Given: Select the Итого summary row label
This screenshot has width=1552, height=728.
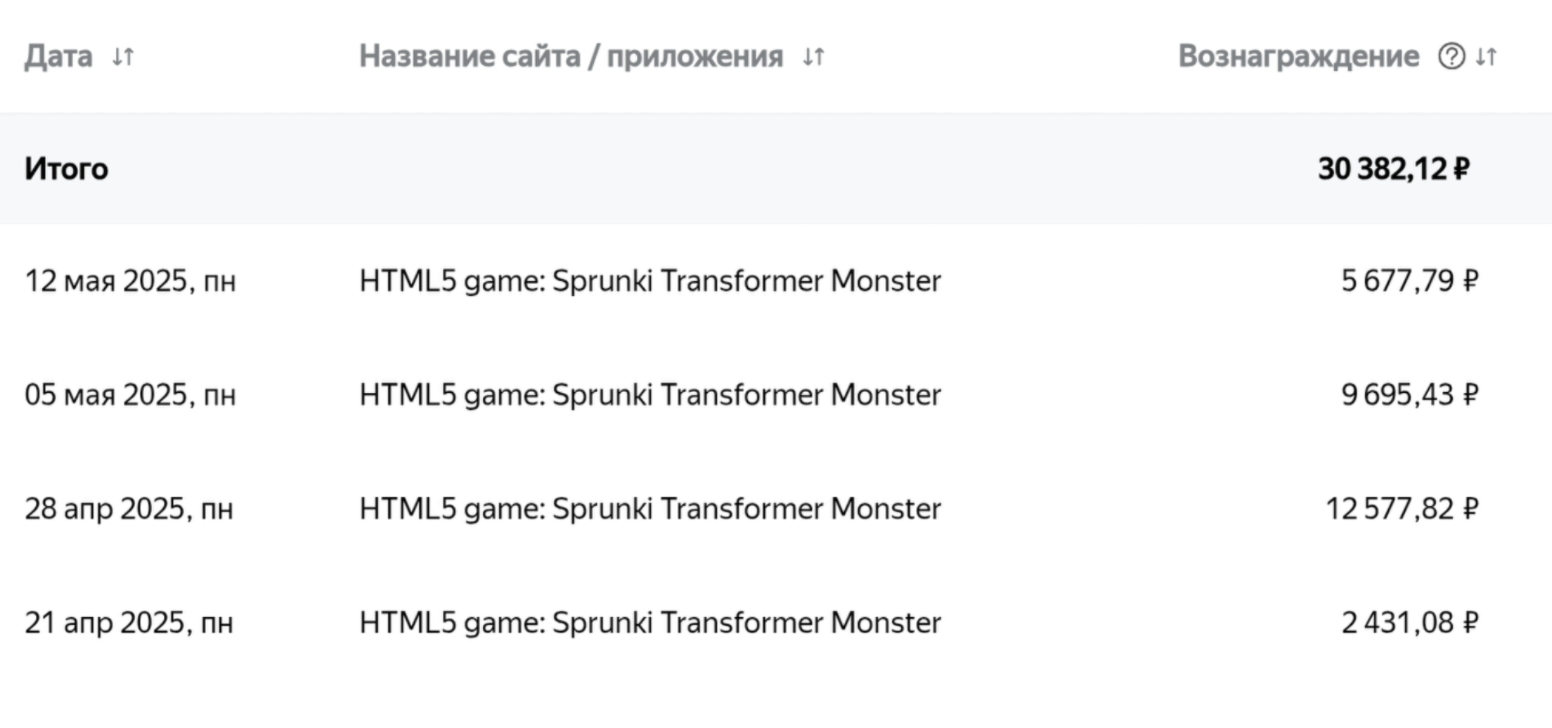Looking at the screenshot, I should [66, 169].
